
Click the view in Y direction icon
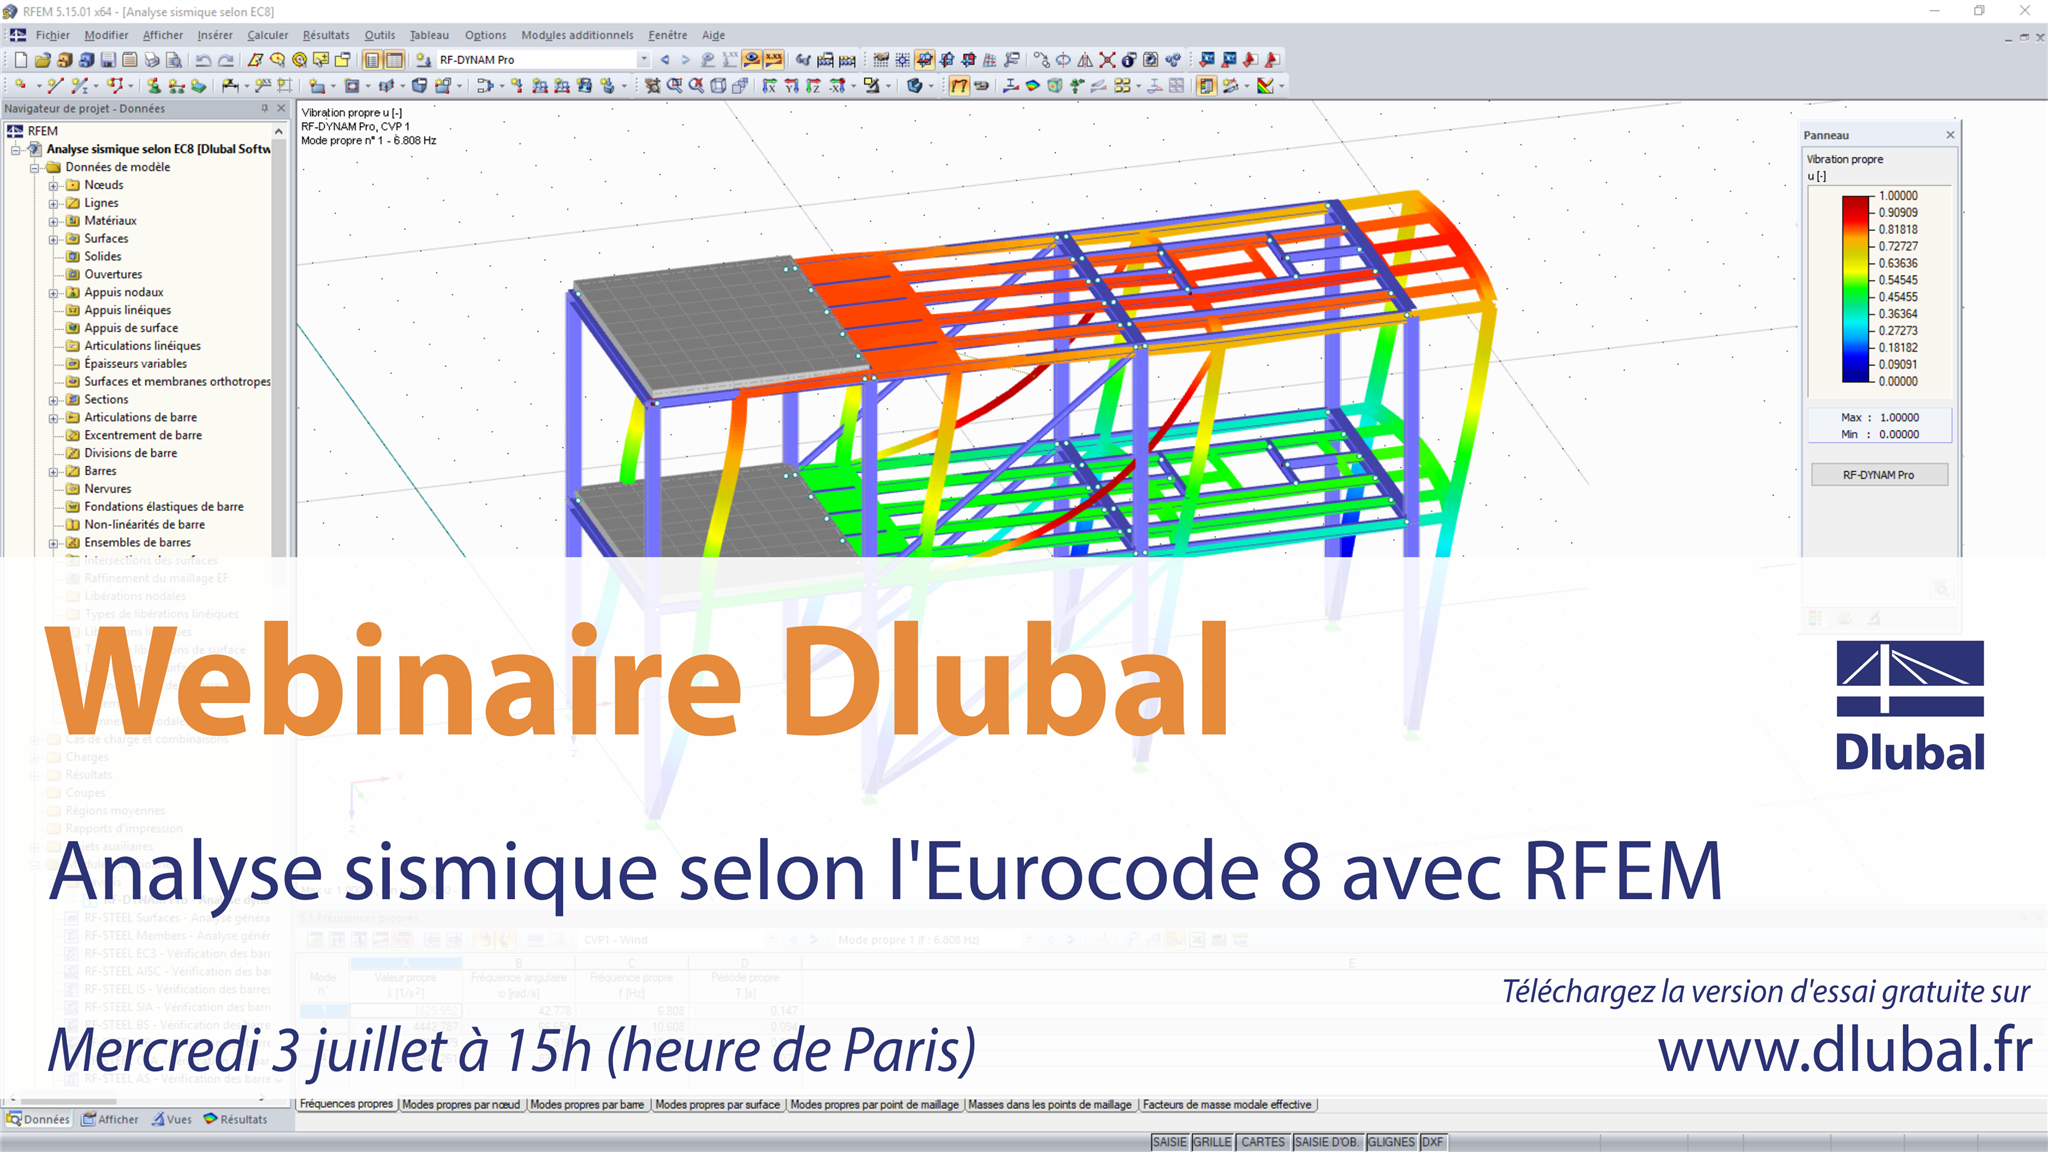click(x=791, y=85)
